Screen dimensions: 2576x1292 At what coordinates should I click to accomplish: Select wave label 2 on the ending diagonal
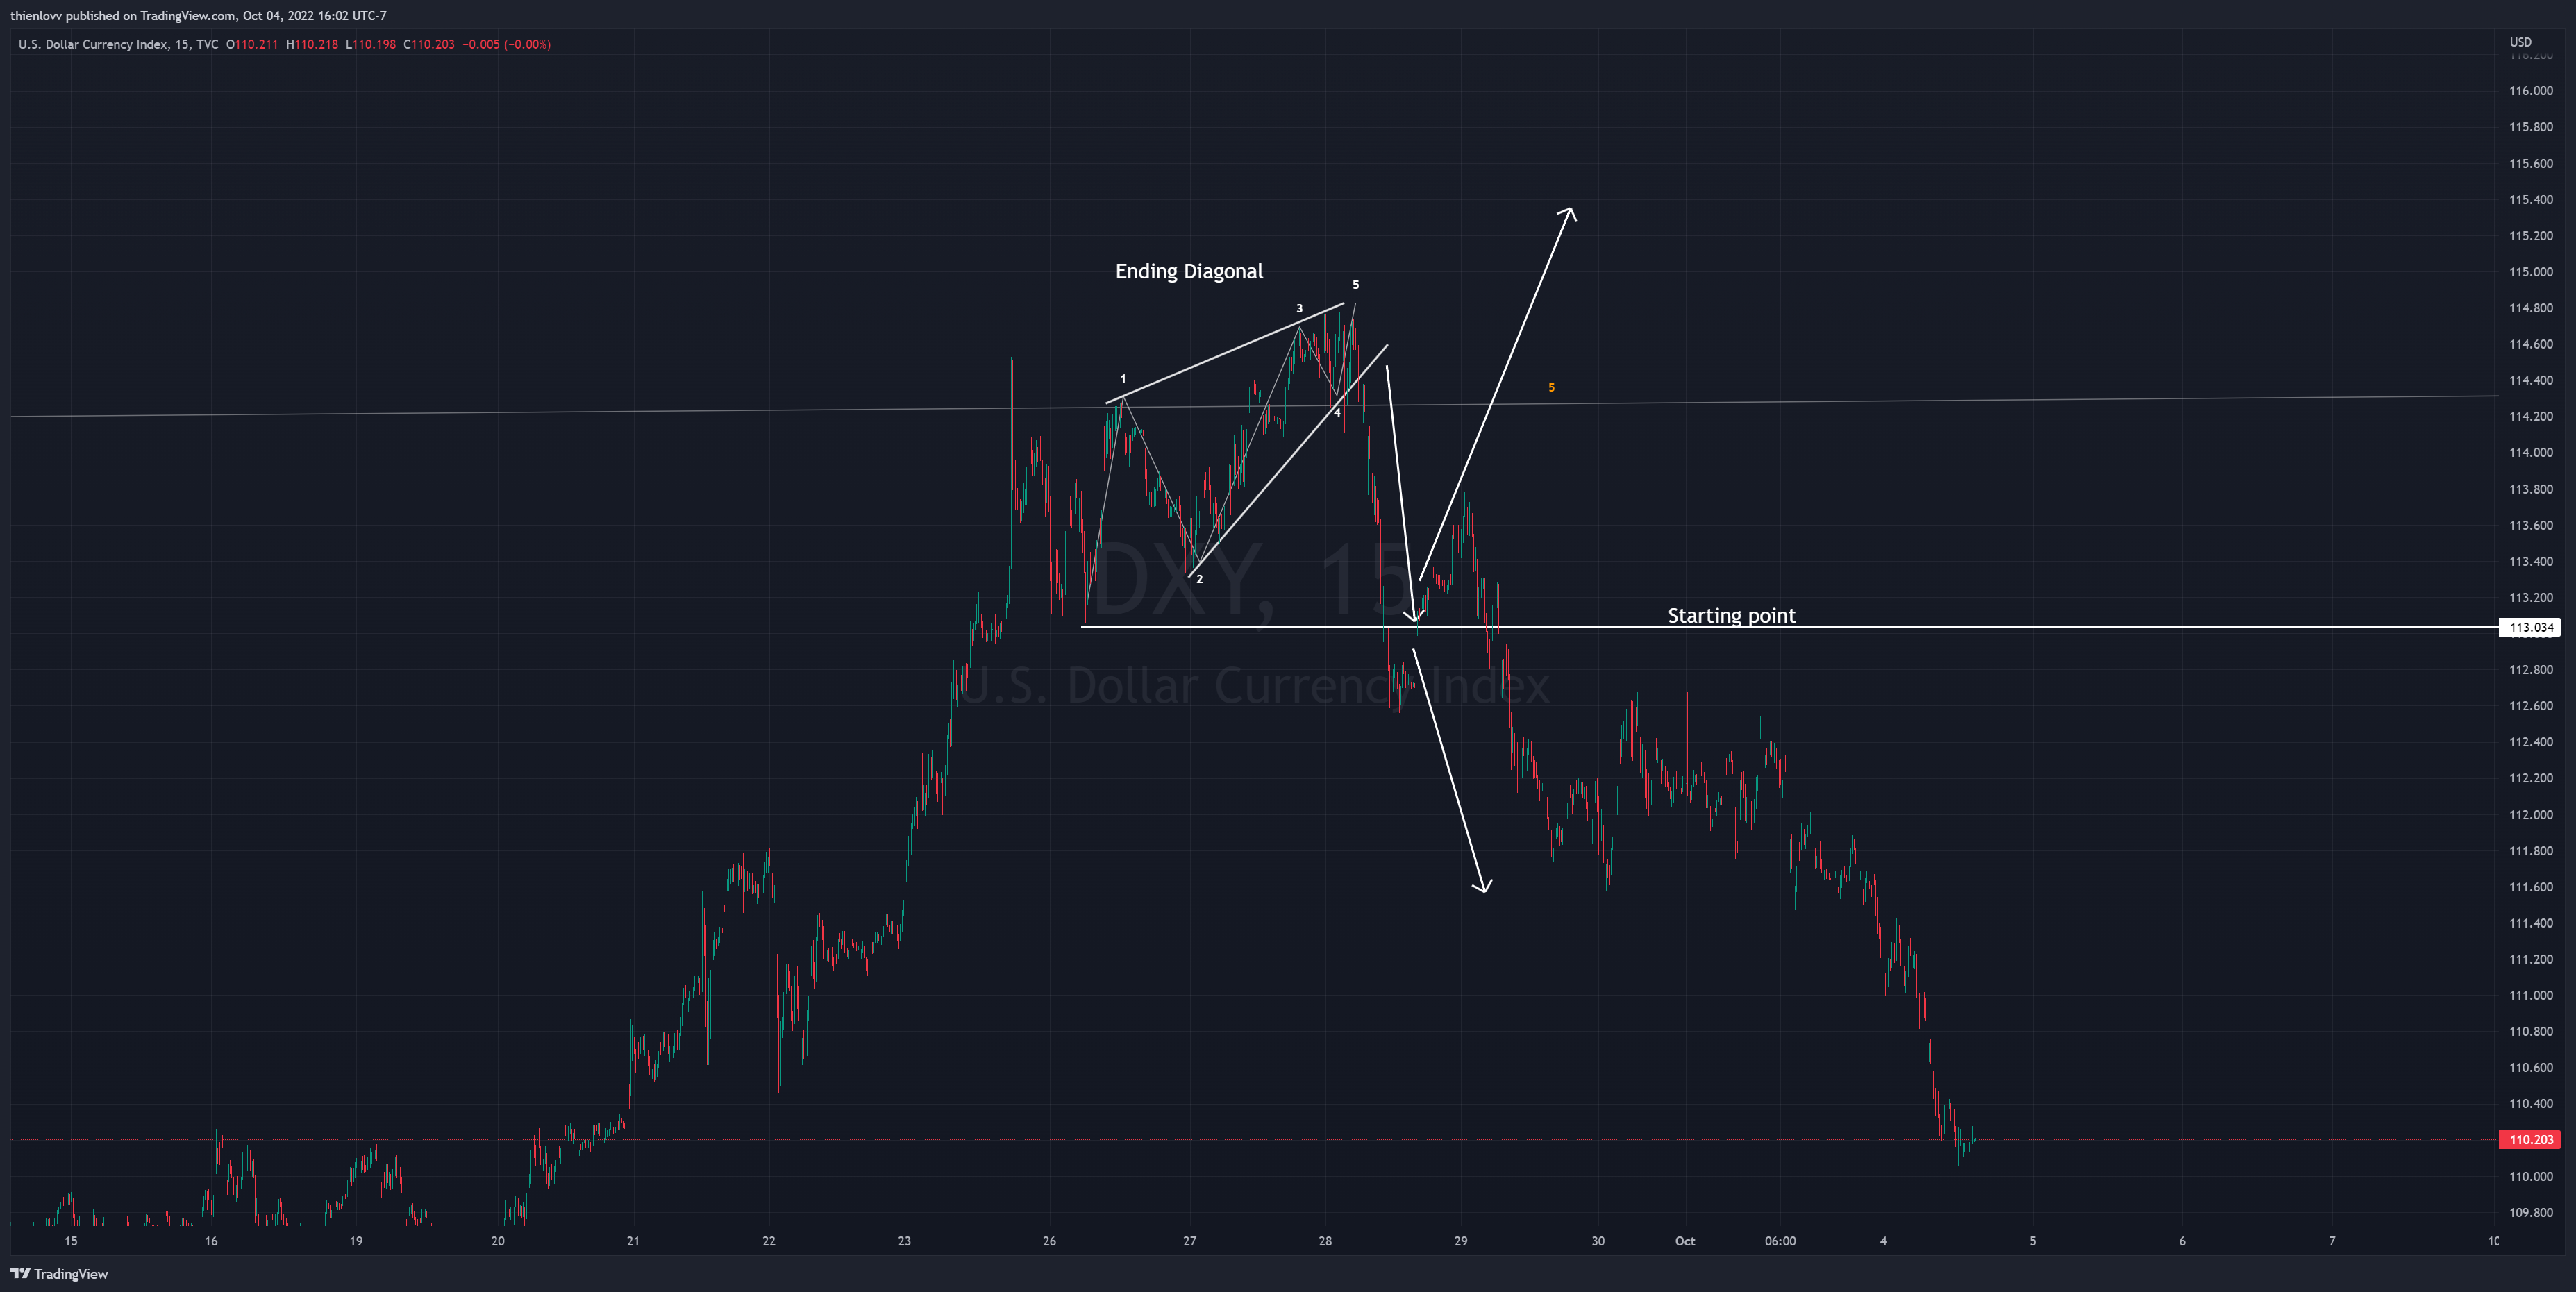1200,579
